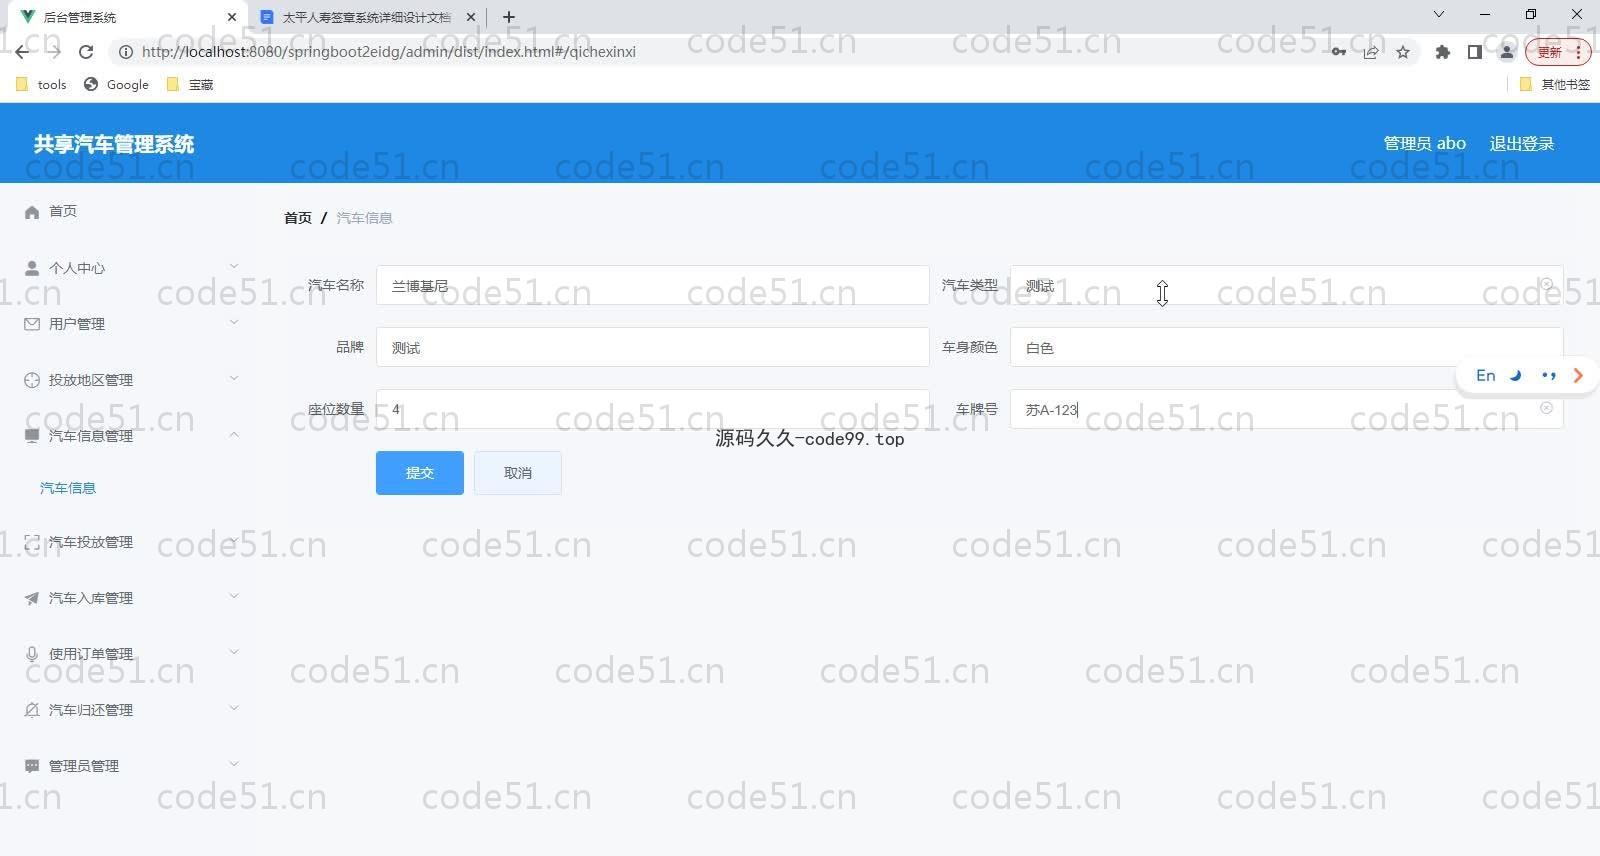Image resolution: width=1600 pixels, height=856 pixels.
Task: Click into the 座位数量 input field
Action: pyautogui.click(x=653, y=409)
